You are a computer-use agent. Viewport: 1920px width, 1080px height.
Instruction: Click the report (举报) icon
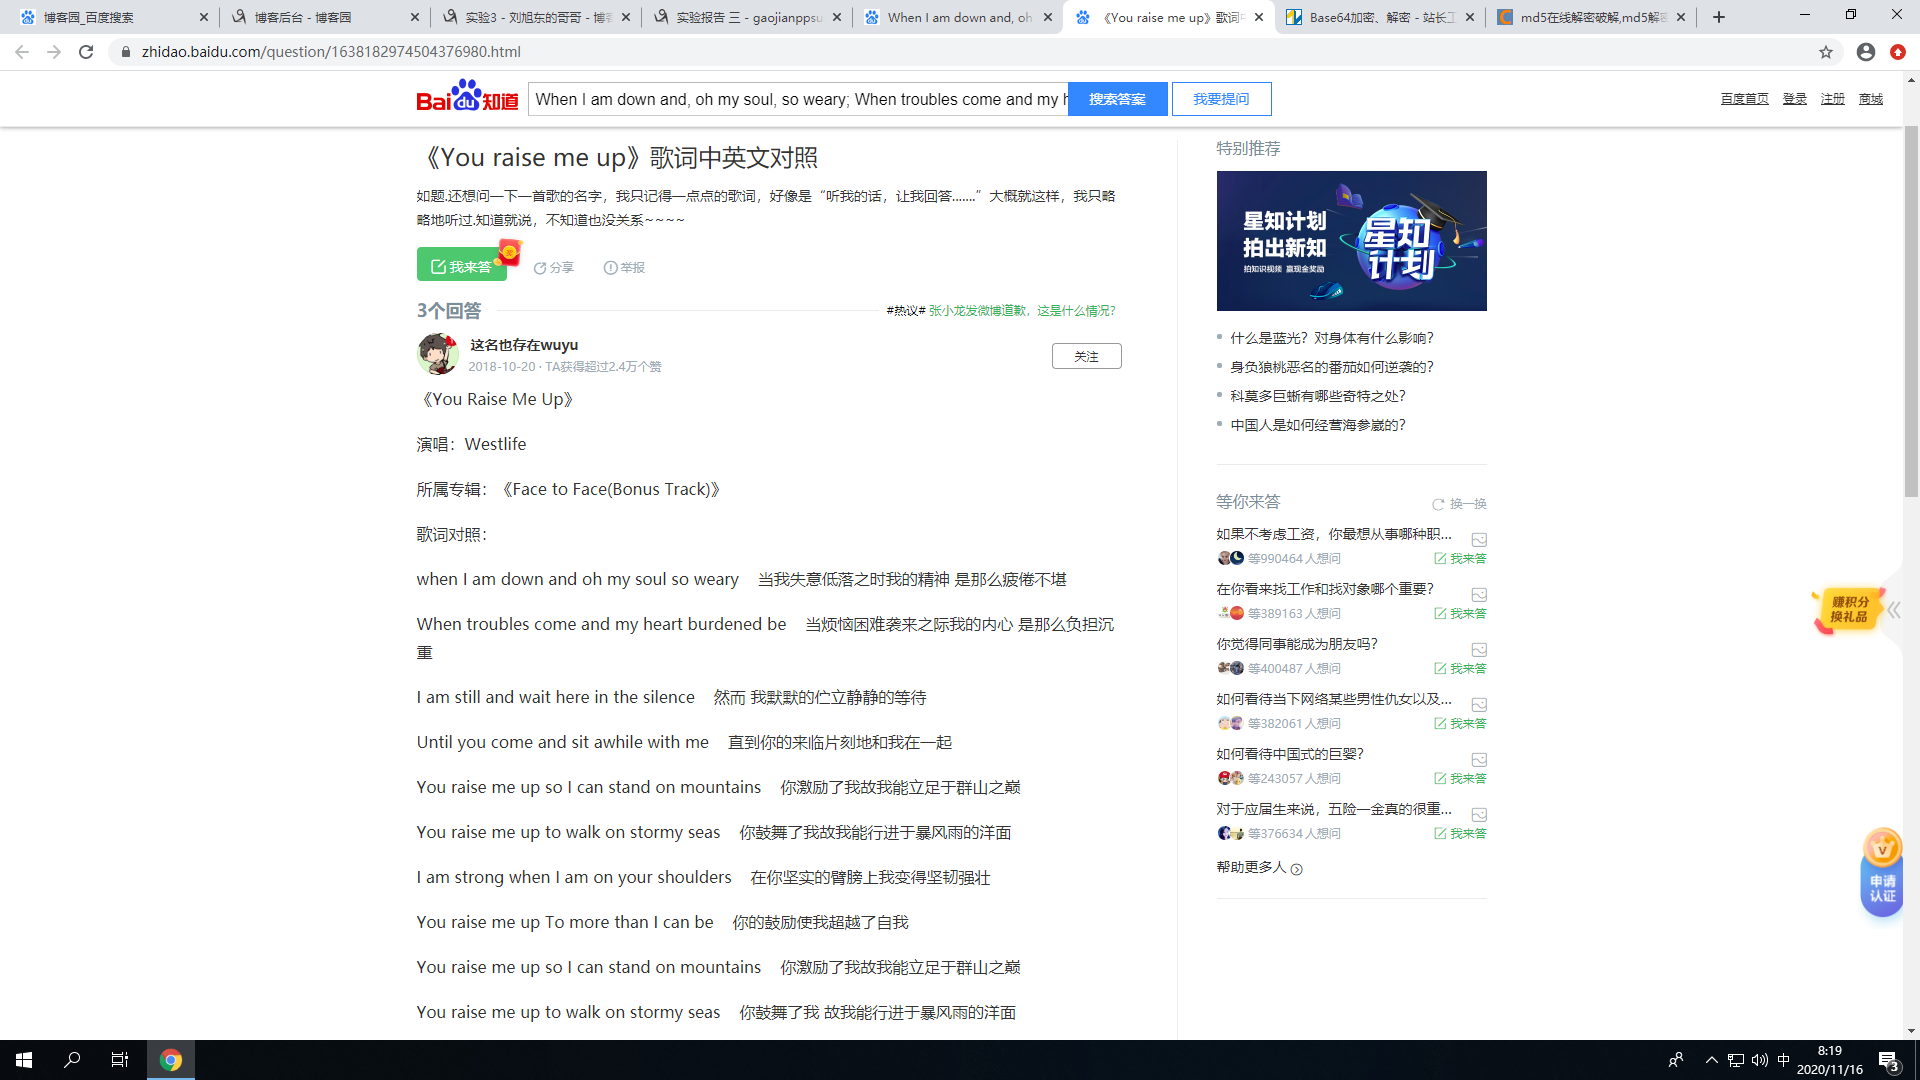click(610, 268)
